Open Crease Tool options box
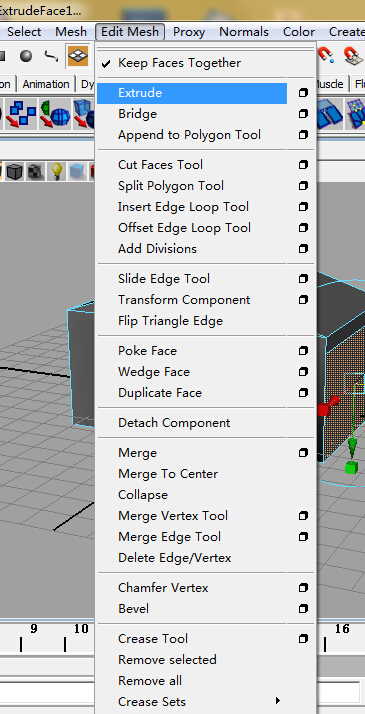The height and width of the screenshot is (714, 365). [x=303, y=638]
